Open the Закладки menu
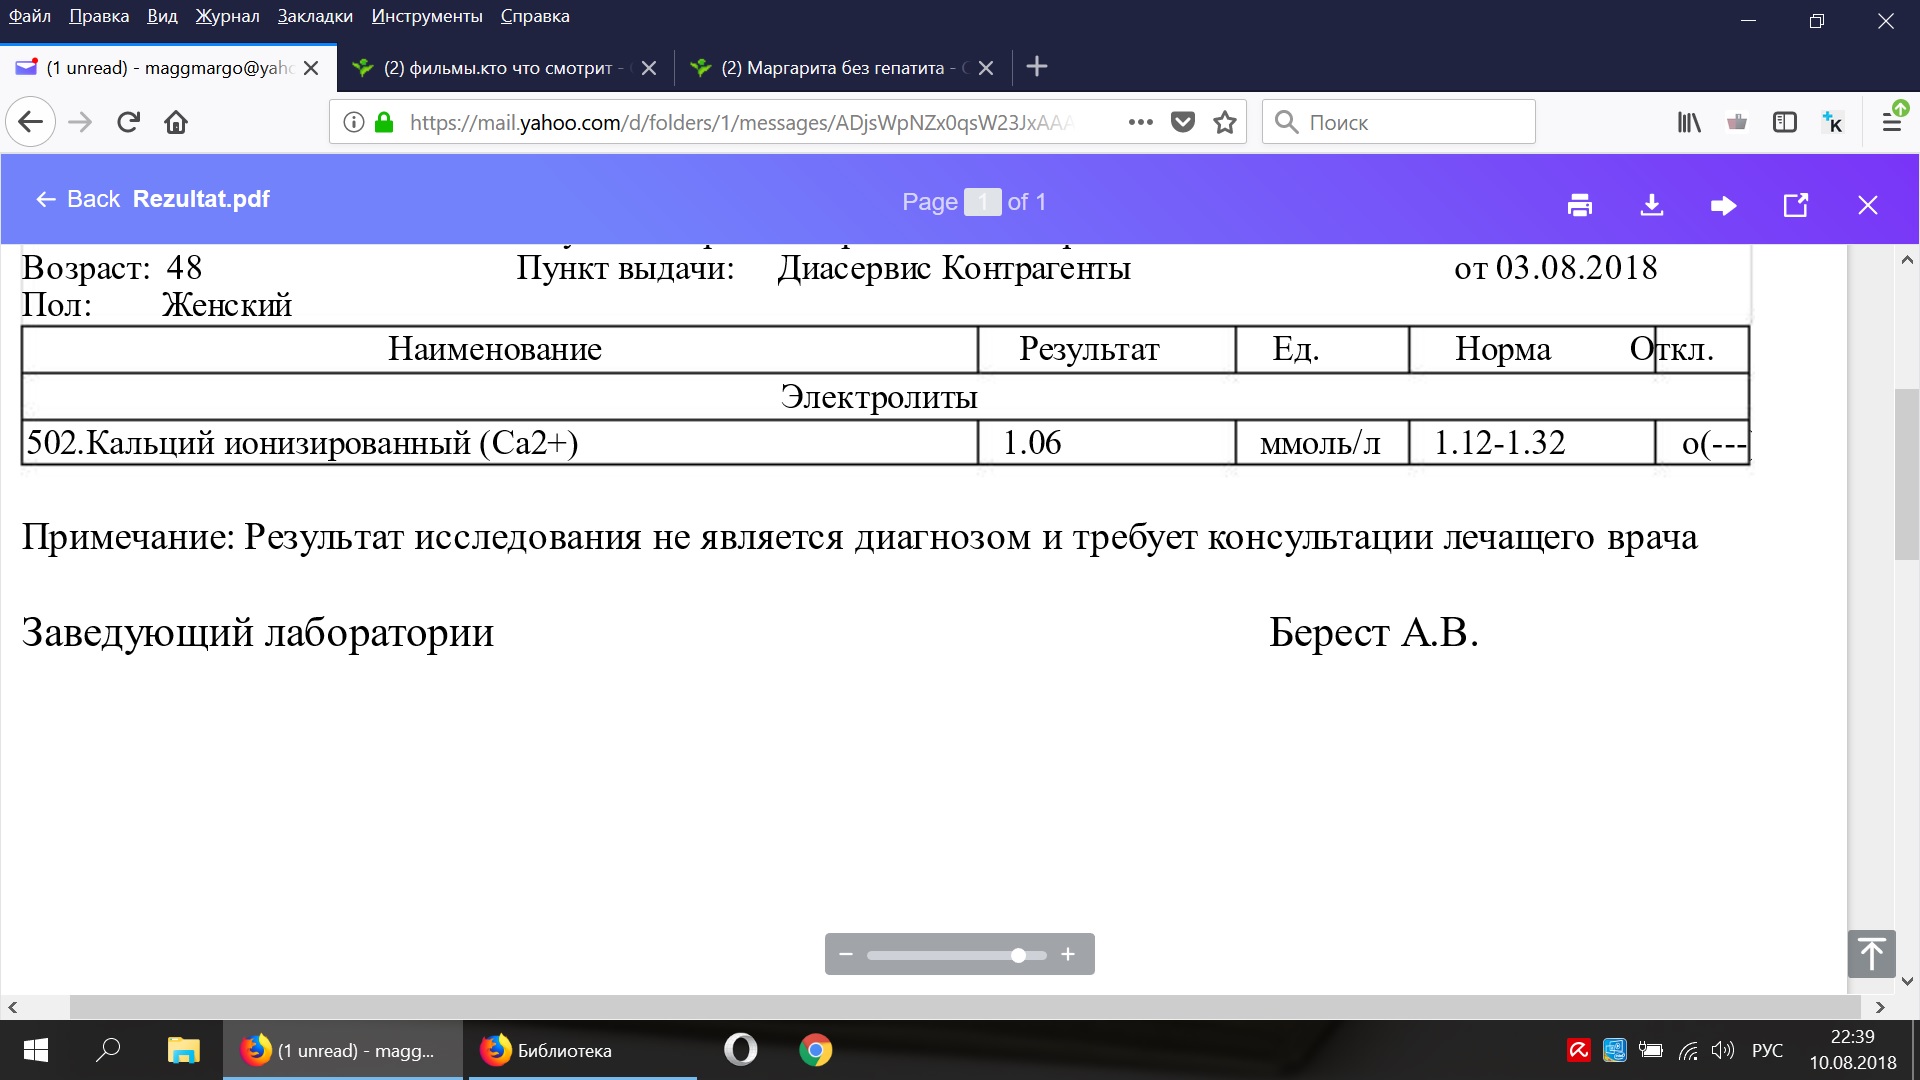Screen dimensions: 1920x1080 pos(315,16)
